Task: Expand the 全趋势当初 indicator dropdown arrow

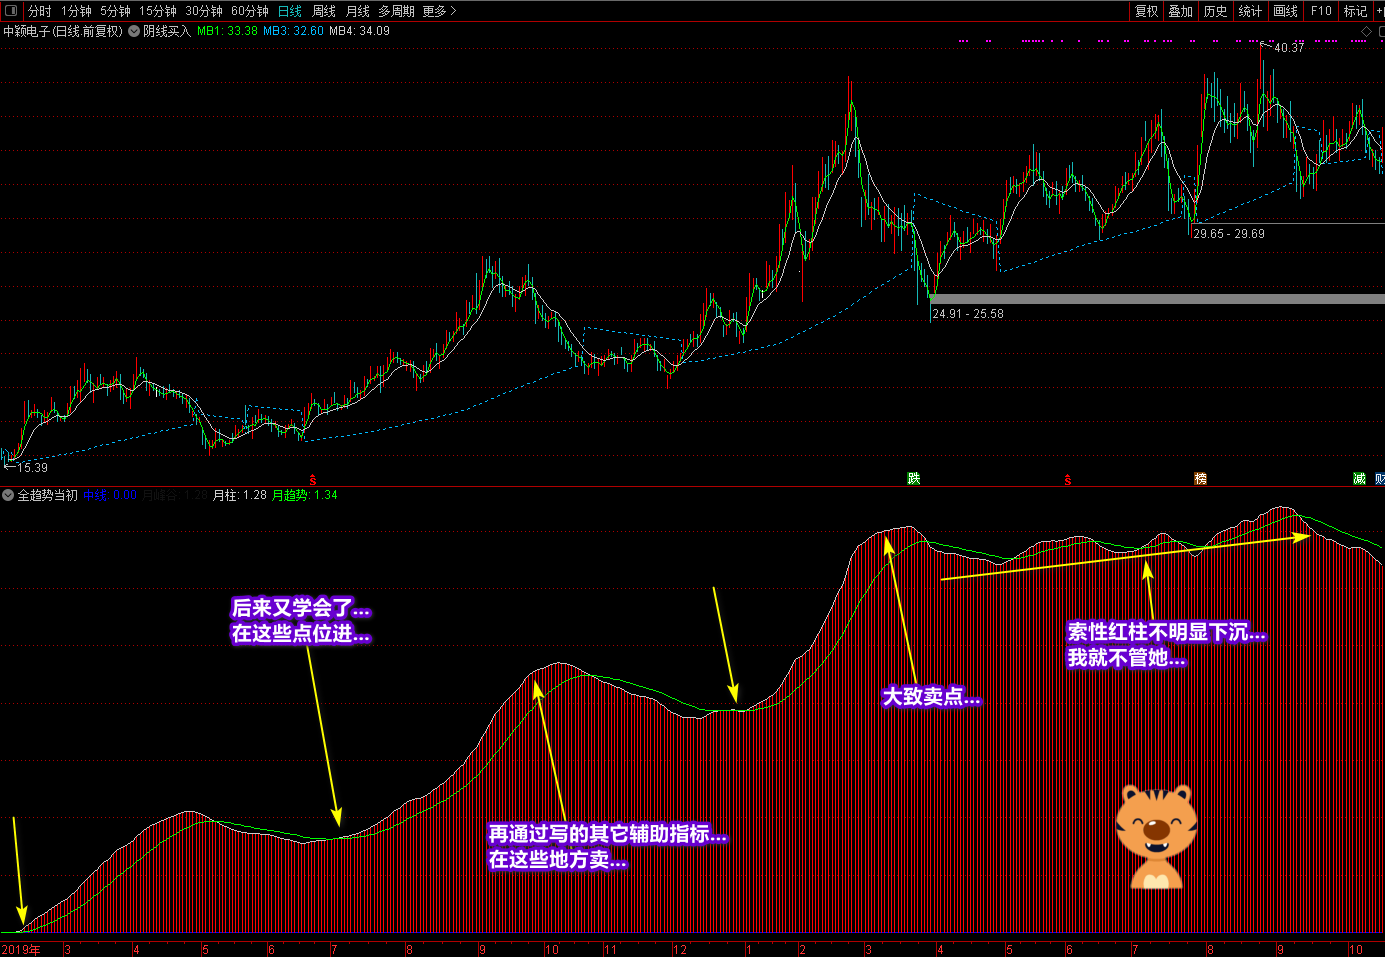Action: pos(8,495)
